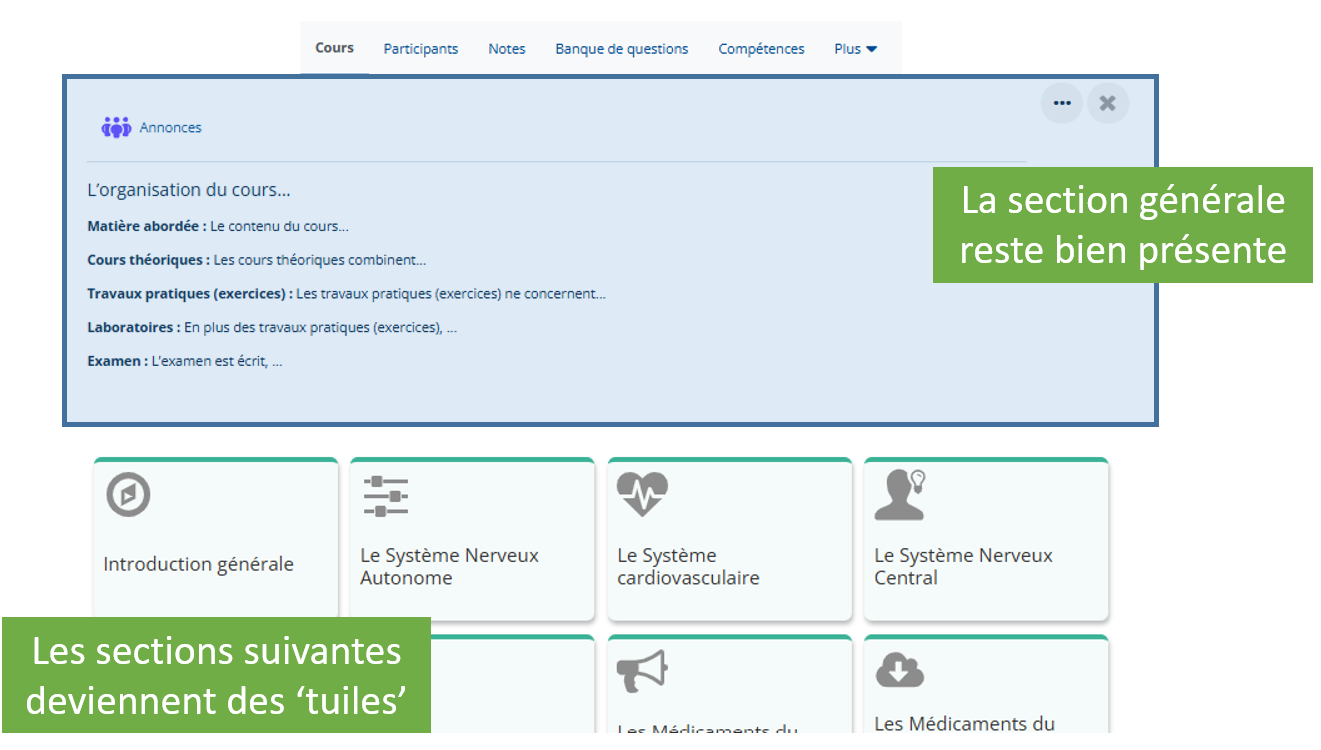
Task: Expand the Plus dropdown menu
Action: point(855,48)
